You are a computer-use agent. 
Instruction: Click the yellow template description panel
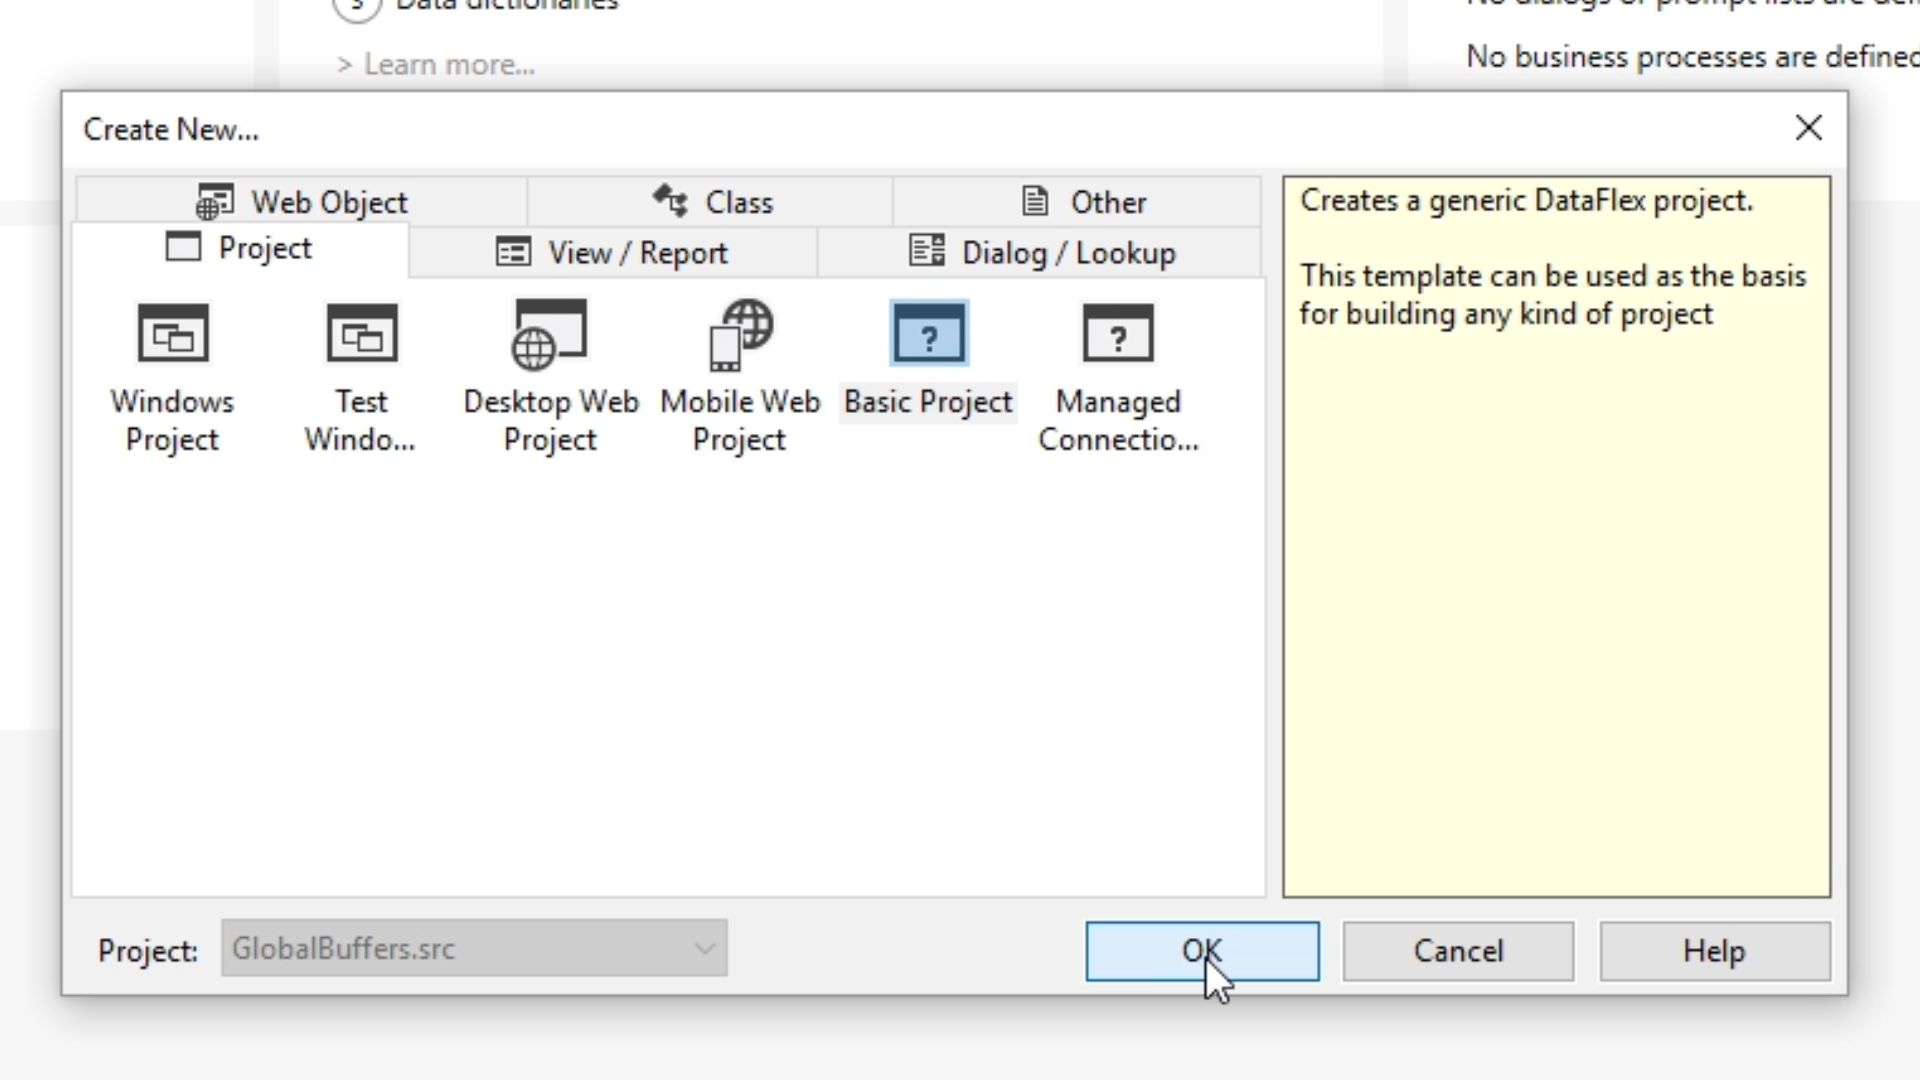(x=1556, y=600)
